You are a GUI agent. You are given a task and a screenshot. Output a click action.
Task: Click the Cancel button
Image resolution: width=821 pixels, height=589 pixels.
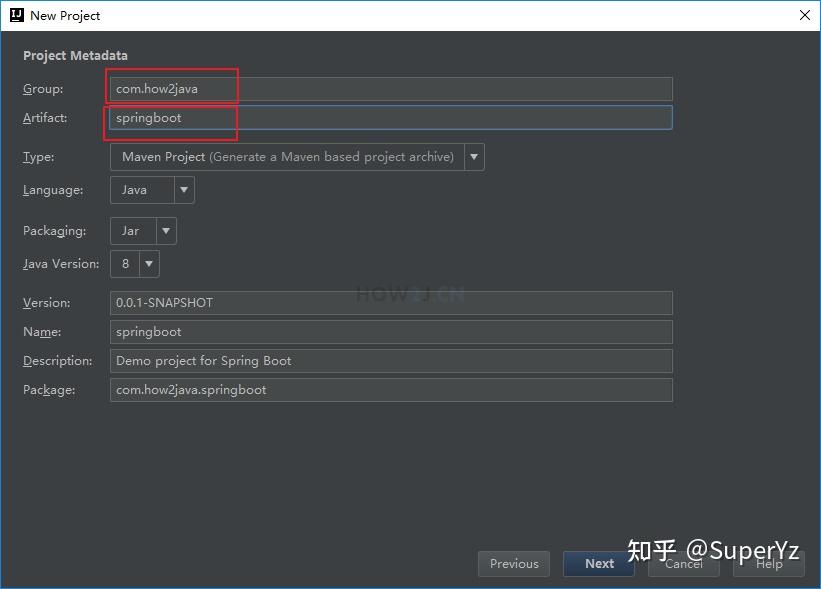coord(684,564)
